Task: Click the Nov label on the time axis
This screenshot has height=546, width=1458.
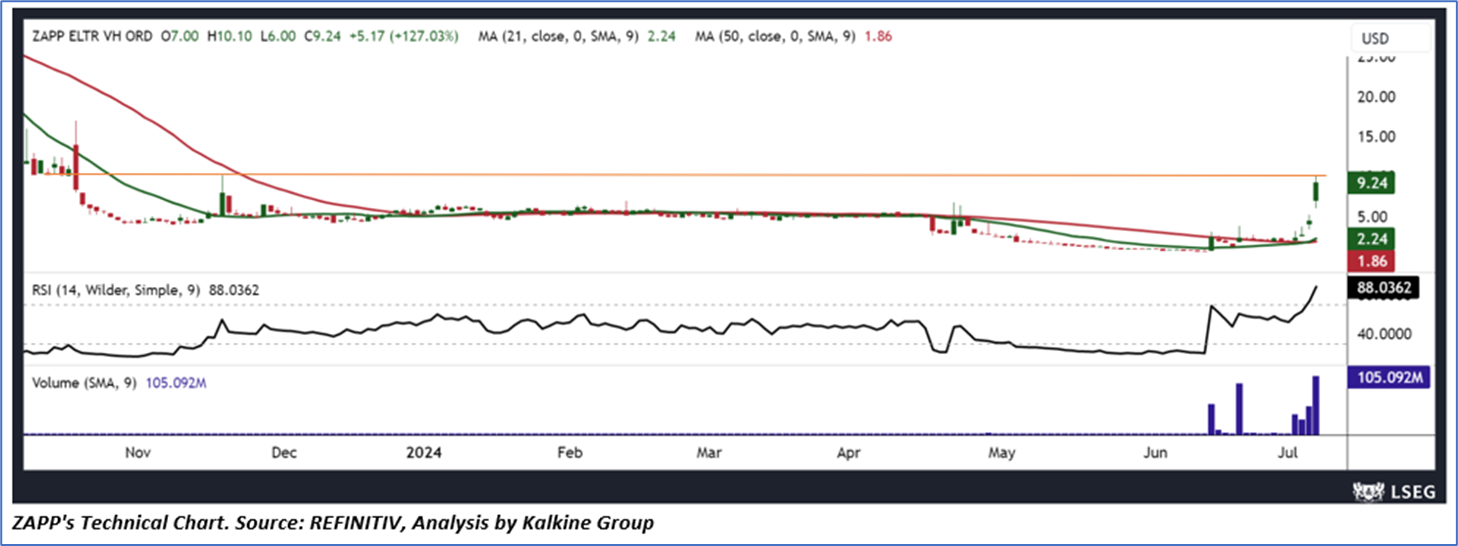Action: pyautogui.click(x=137, y=452)
